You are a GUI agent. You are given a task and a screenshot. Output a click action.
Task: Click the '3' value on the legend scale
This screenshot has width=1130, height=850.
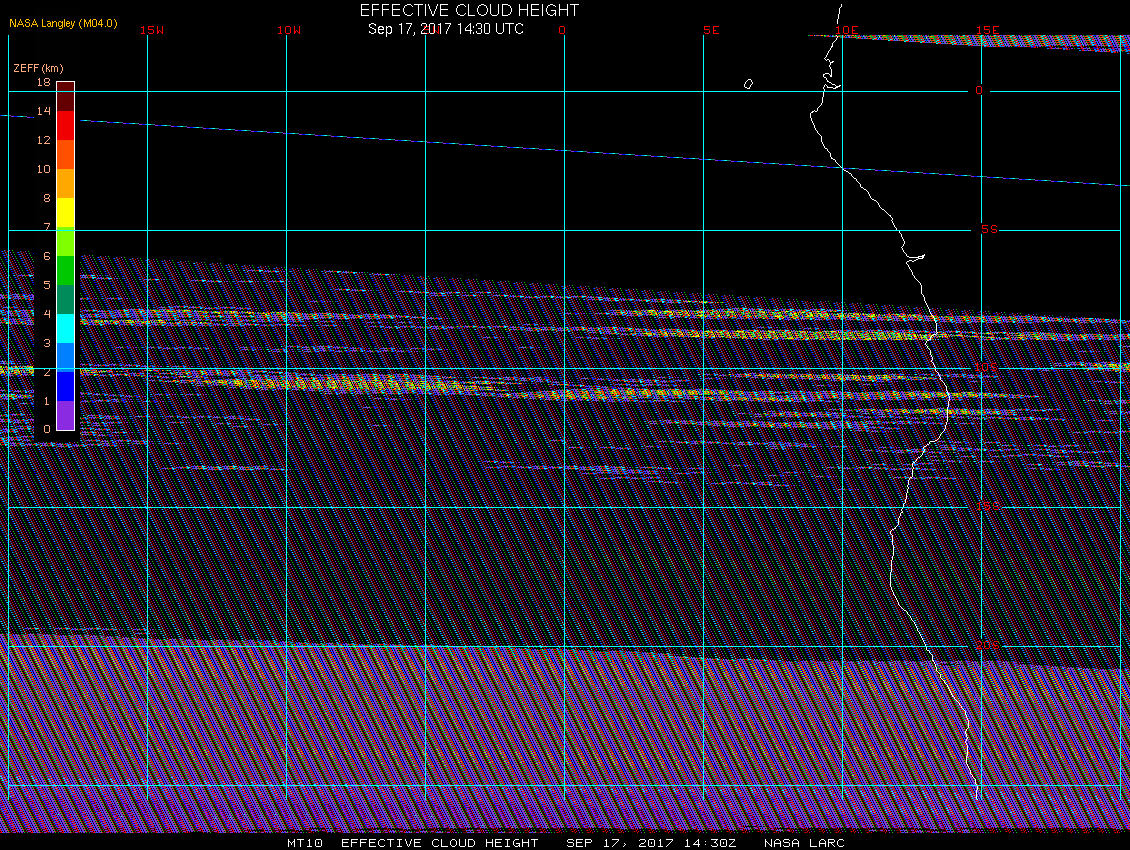point(47,343)
